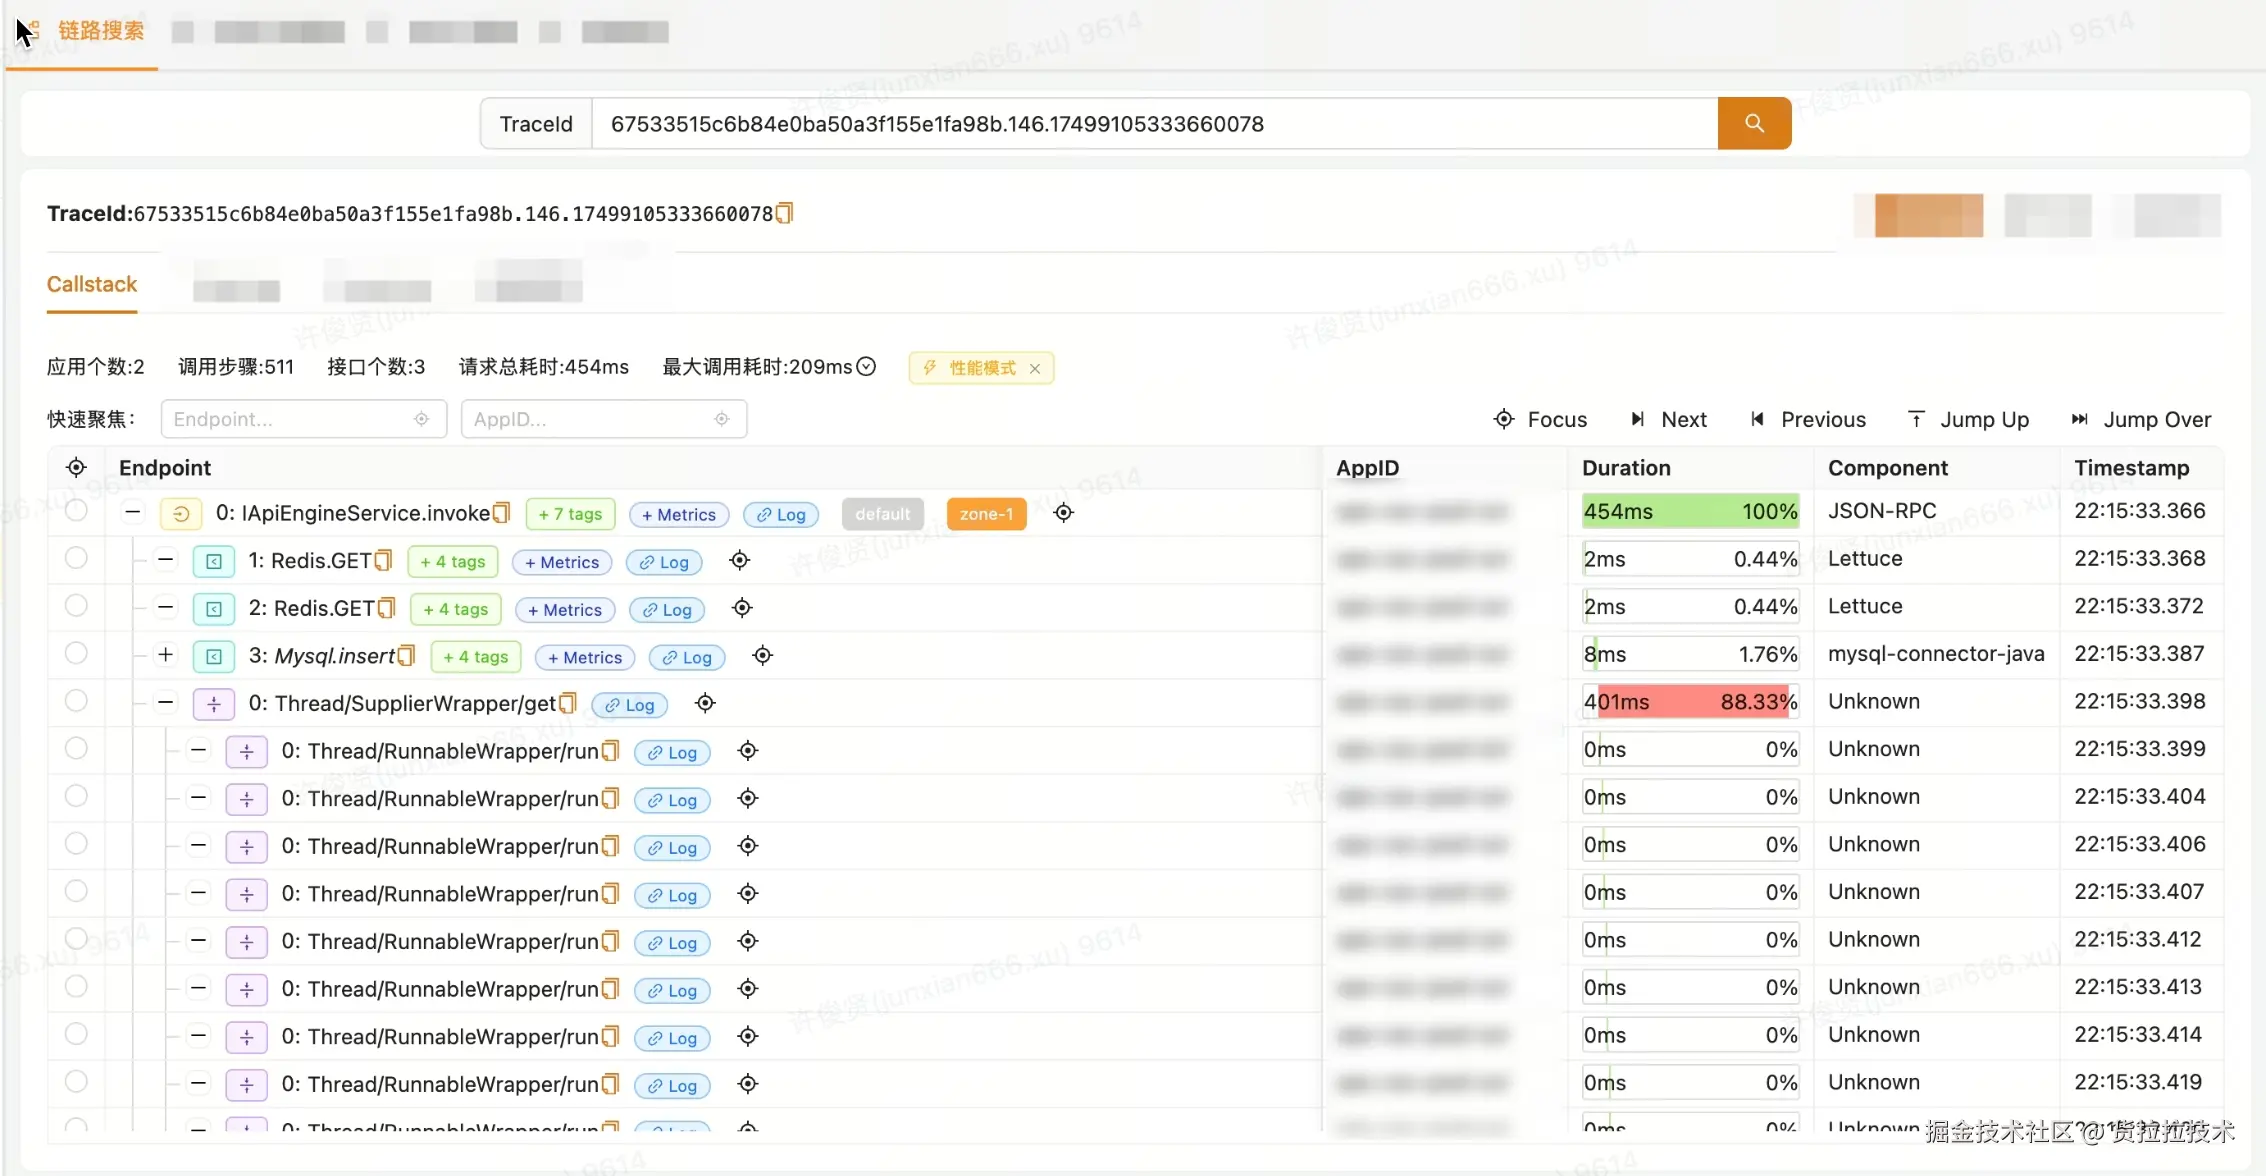Collapse the root IApiEngineService.invoke node

coord(132,512)
